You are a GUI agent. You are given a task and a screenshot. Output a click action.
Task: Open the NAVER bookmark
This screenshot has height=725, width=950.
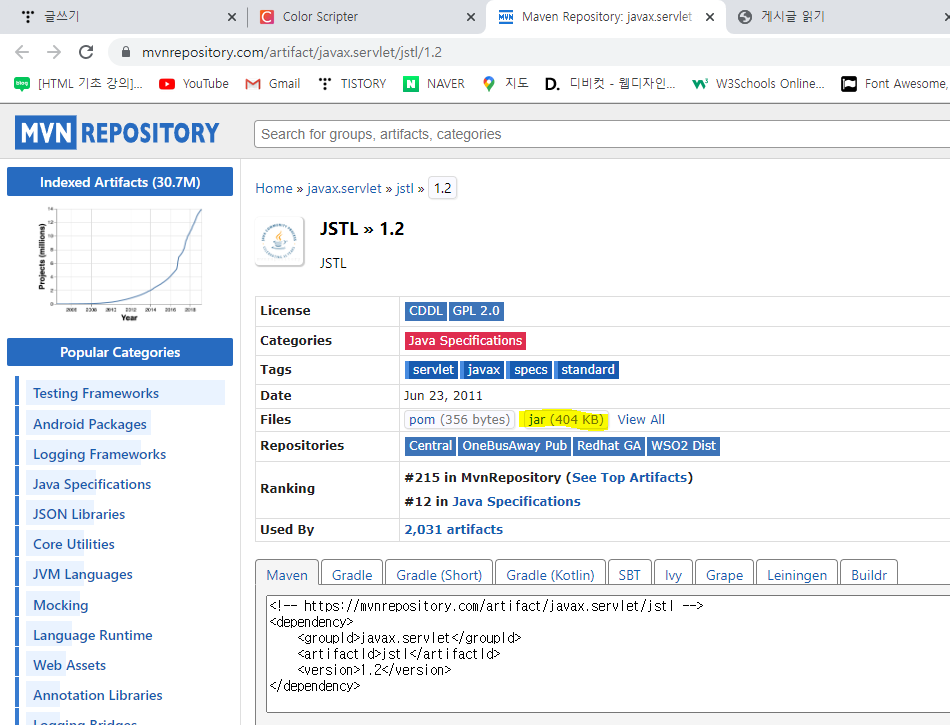(434, 84)
